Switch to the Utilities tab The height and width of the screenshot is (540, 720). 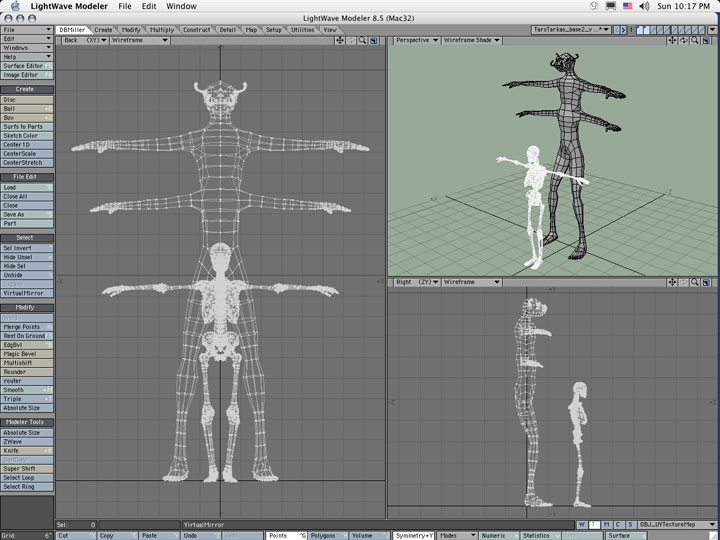click(303, 30)
